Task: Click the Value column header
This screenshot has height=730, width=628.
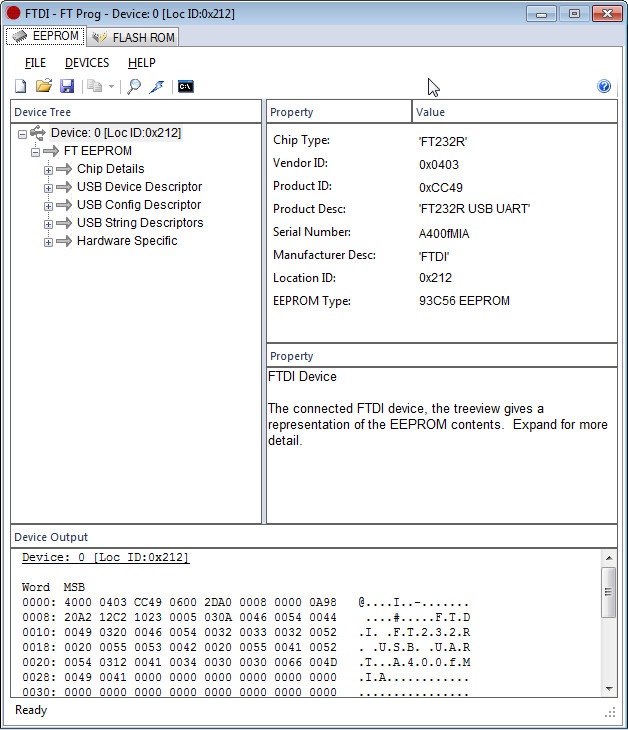Action: pyautogui.click(x=515, y=112)
